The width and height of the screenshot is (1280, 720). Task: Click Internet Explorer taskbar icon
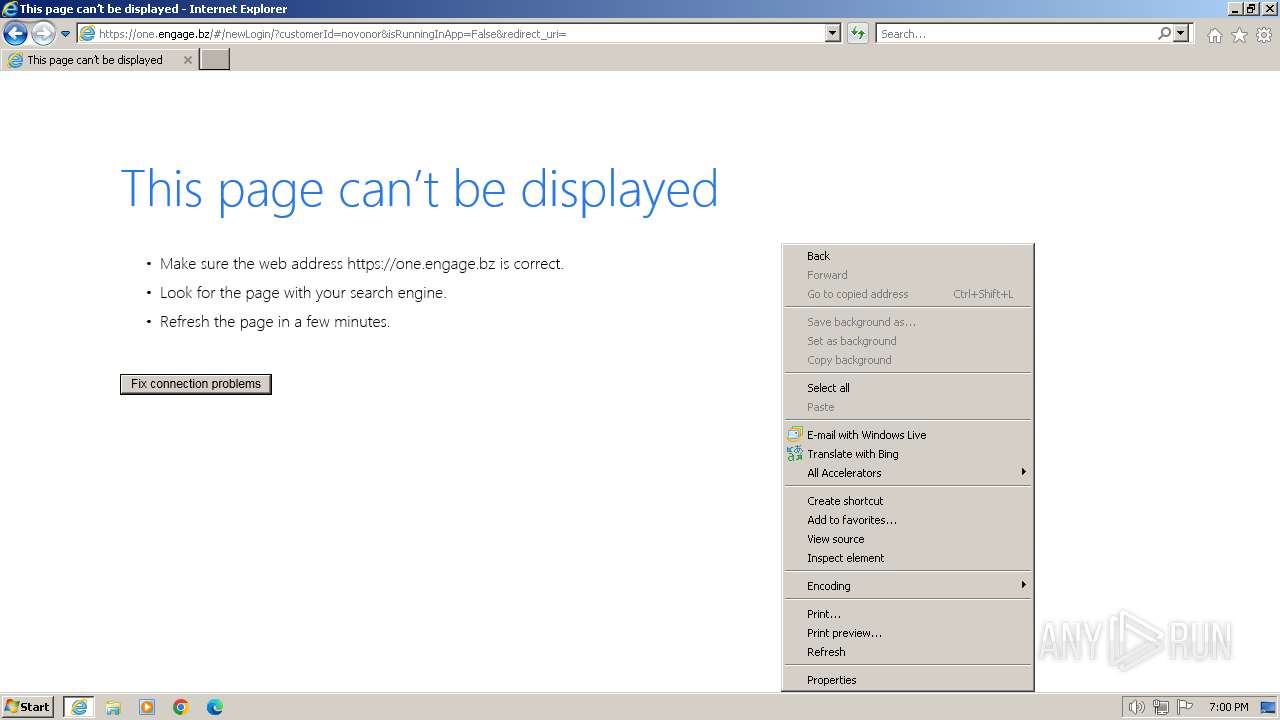coord(79,707)
